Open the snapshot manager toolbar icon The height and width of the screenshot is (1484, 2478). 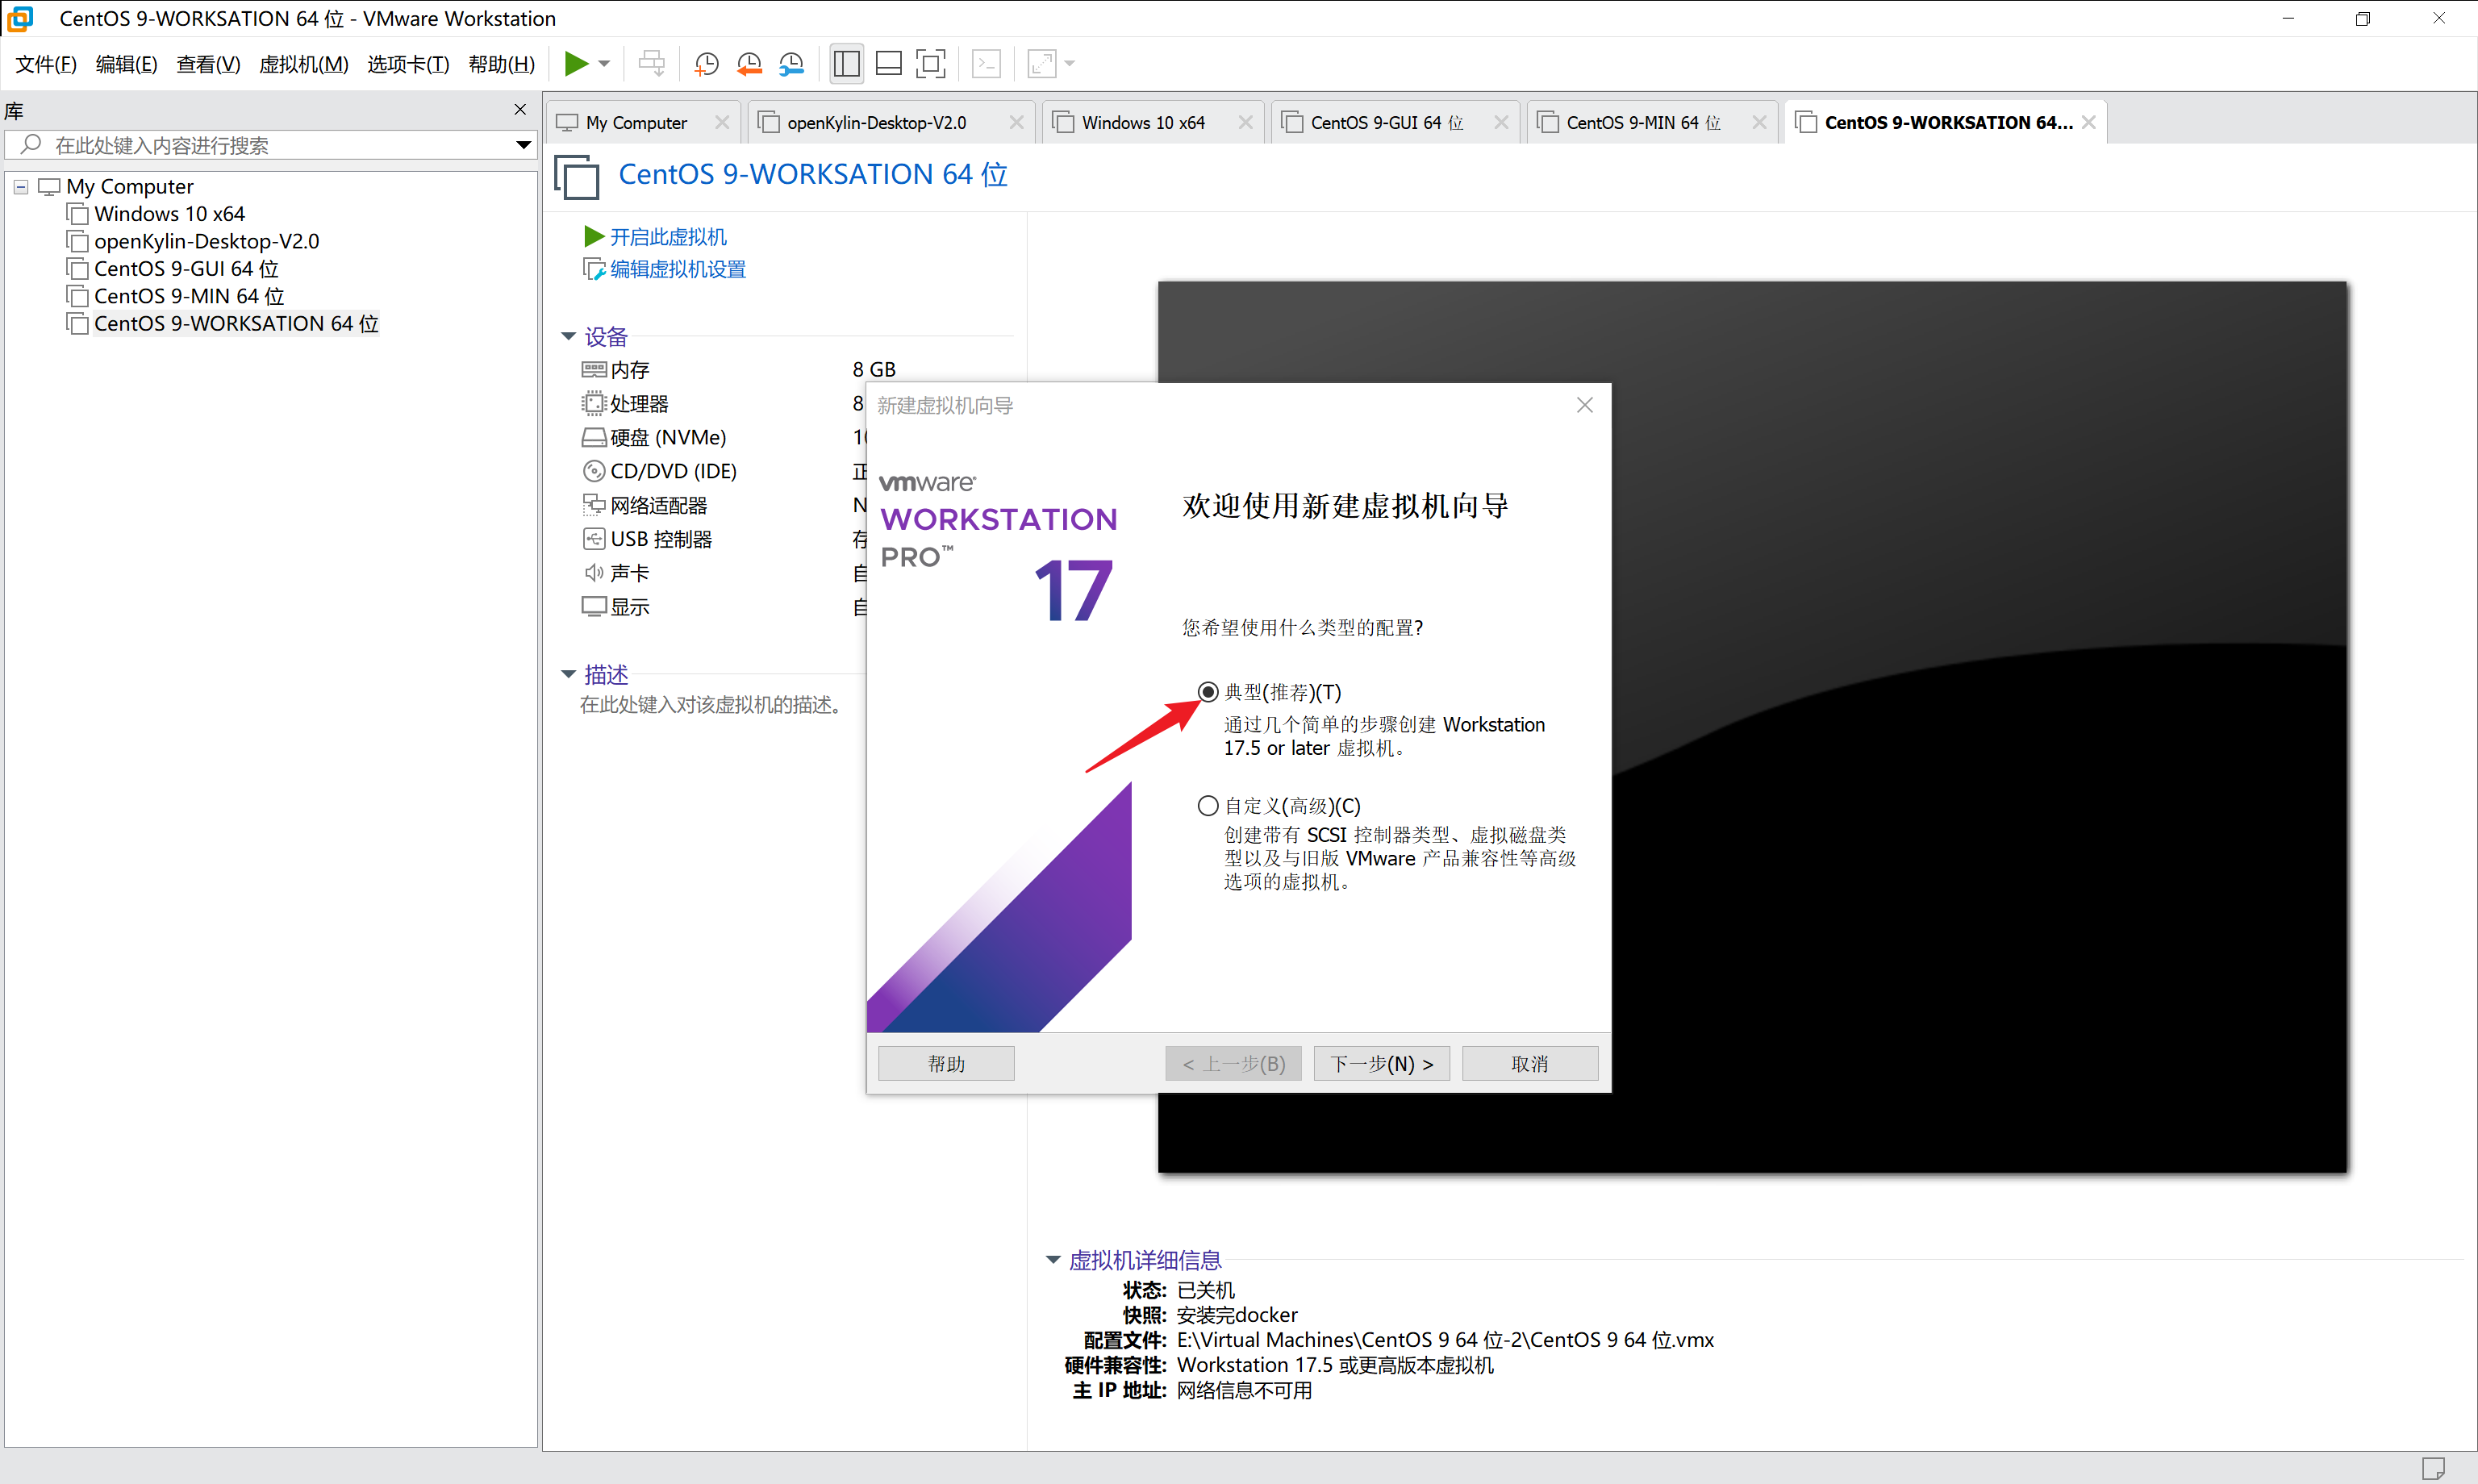tap(791, 64)
